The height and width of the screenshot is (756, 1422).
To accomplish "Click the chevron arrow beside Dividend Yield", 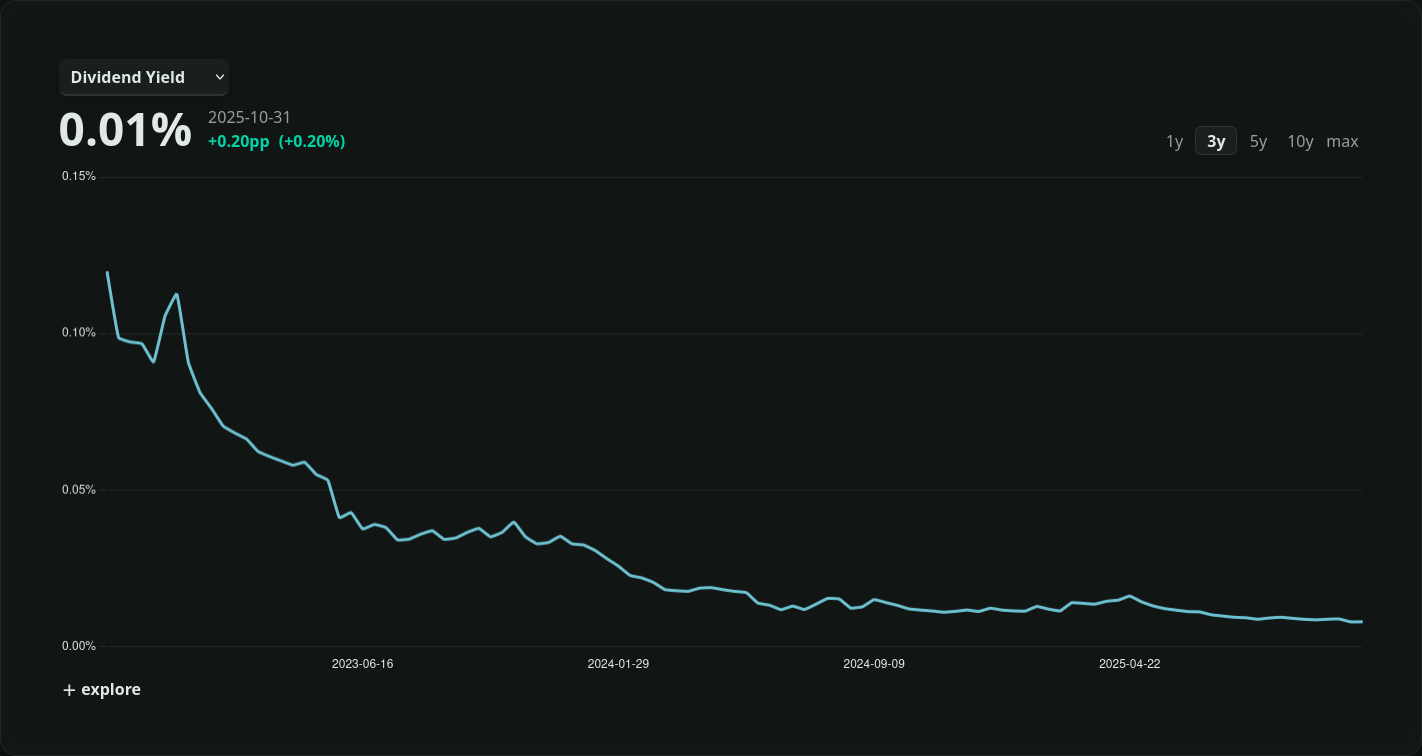I will point(220,77).
